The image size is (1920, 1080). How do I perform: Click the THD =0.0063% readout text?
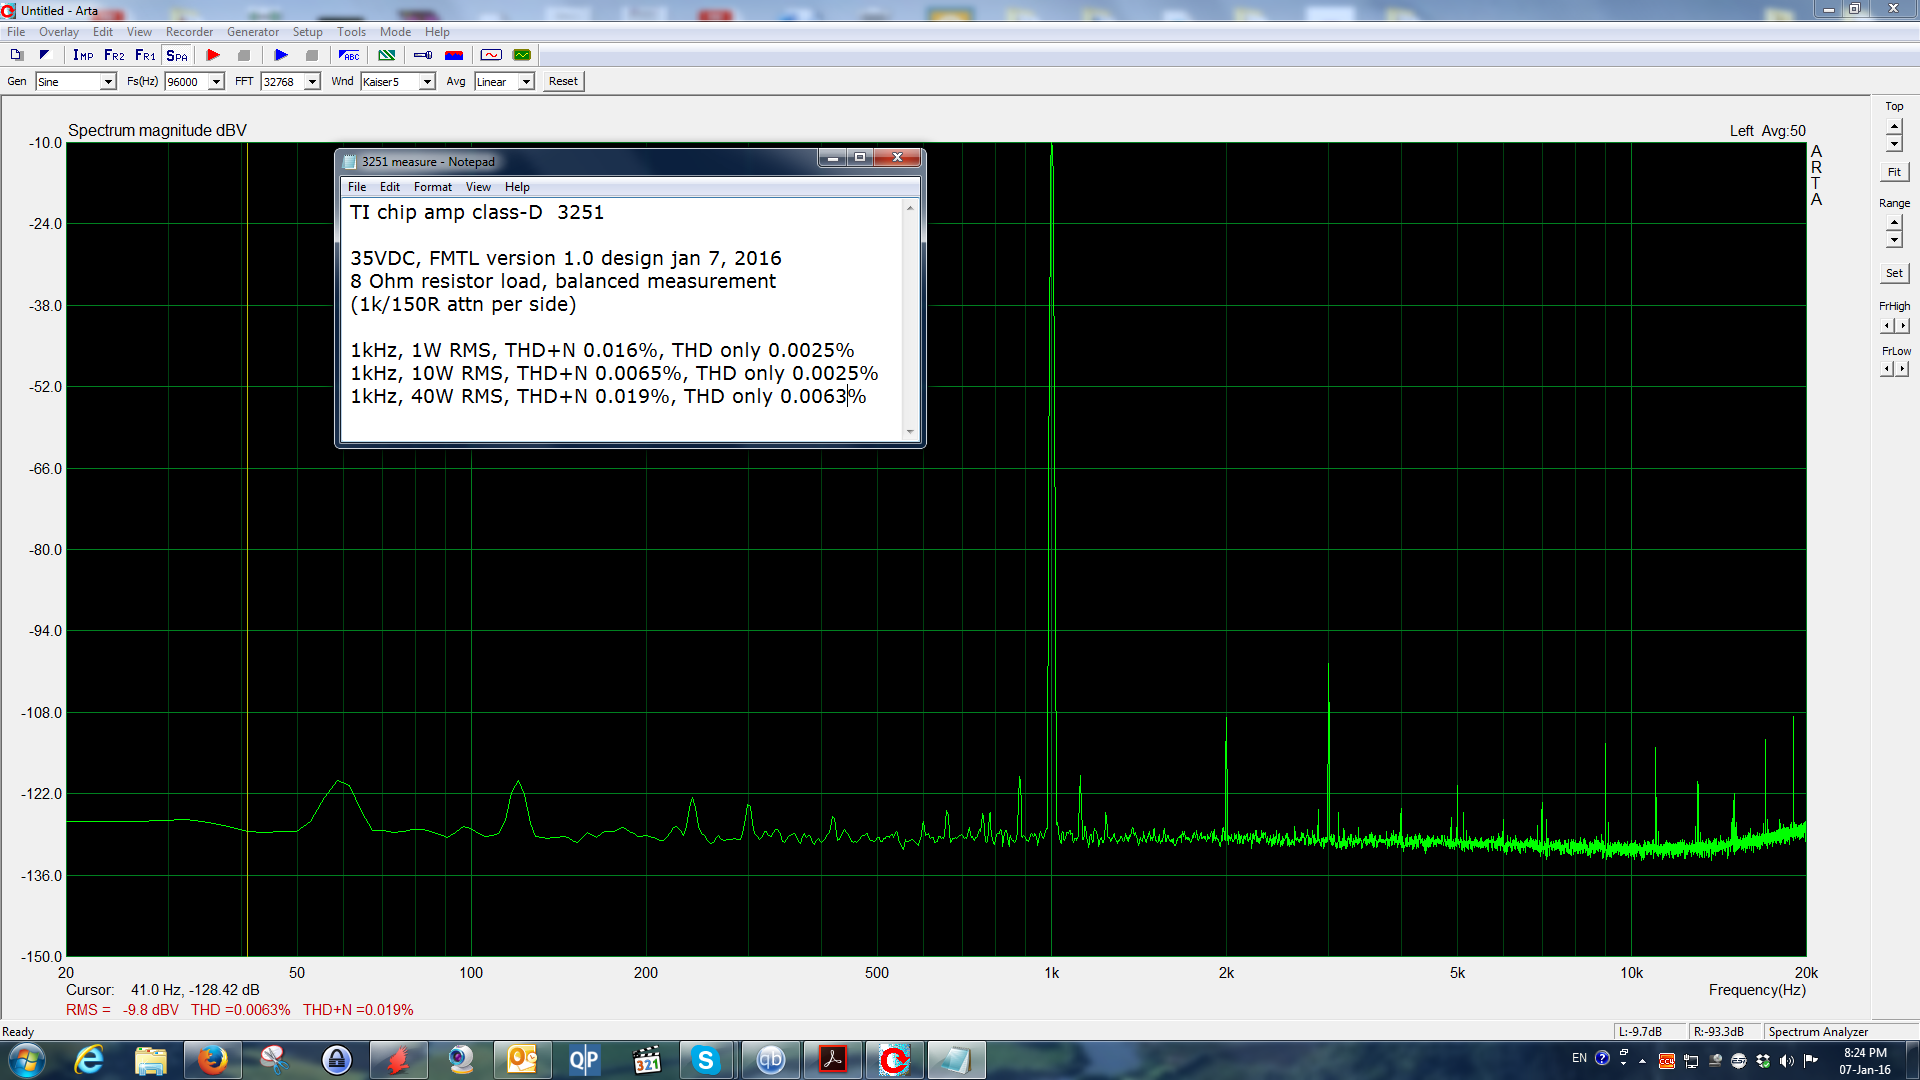click(x=241, y=1010)
